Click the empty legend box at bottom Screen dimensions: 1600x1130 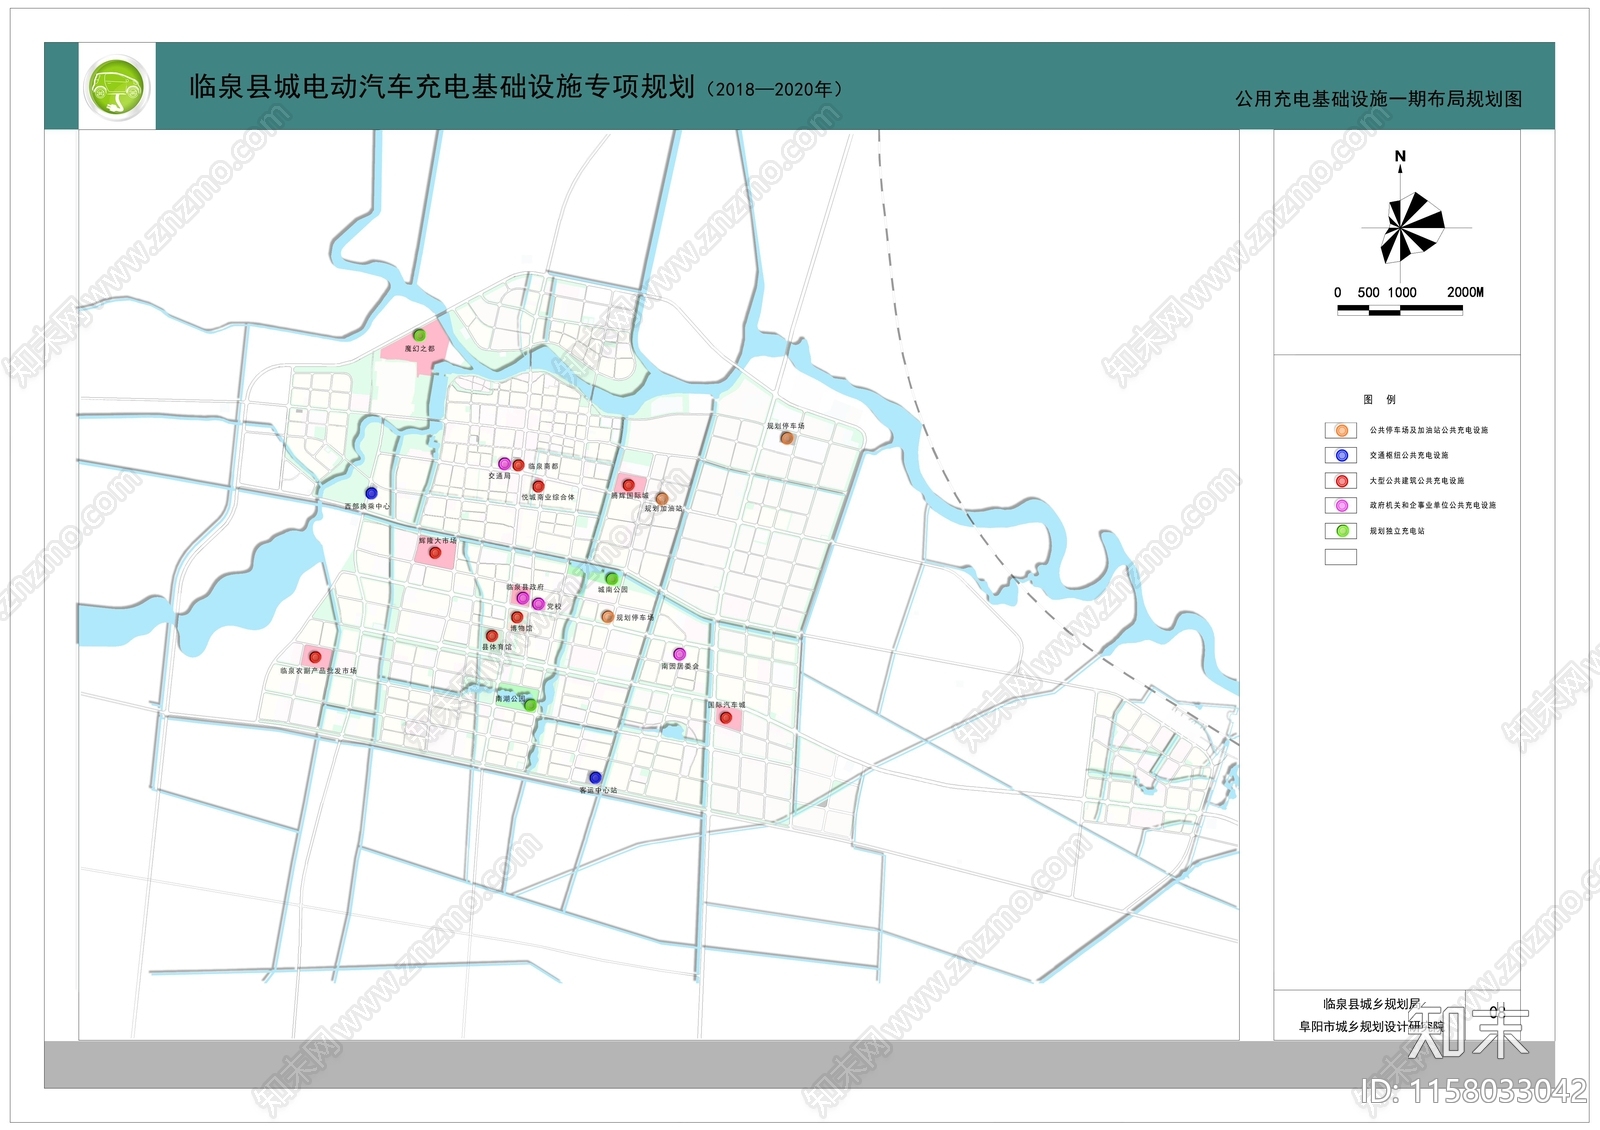[x=1341, y=557]
